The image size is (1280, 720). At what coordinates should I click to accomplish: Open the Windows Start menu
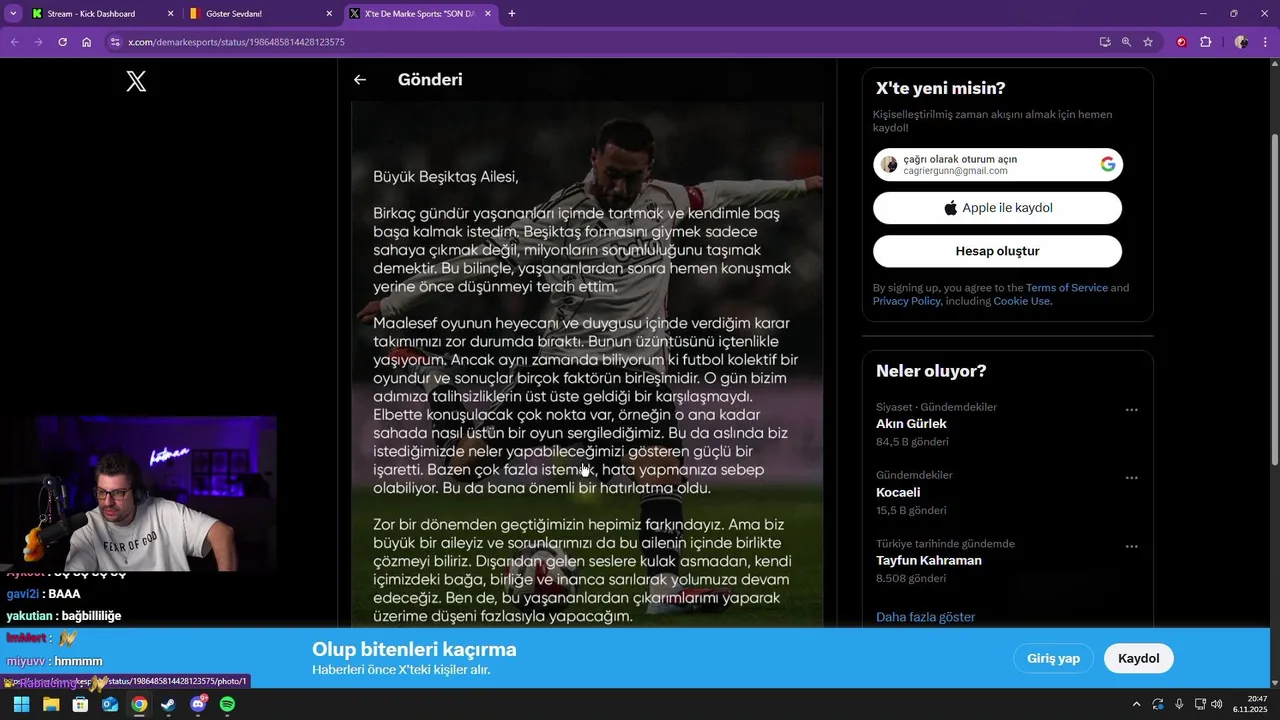click(x=21, y=704)
